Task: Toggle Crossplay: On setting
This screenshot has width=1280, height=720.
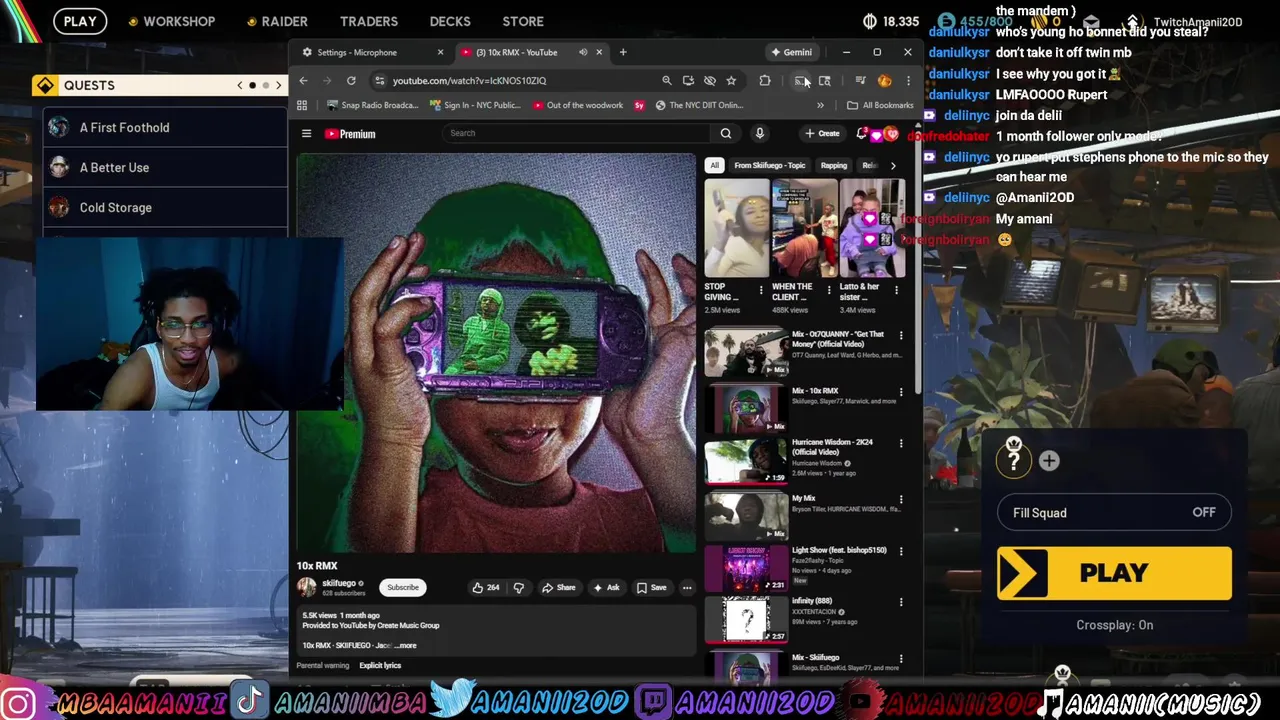Action: pyautogui.click(x=1114, y=625)
